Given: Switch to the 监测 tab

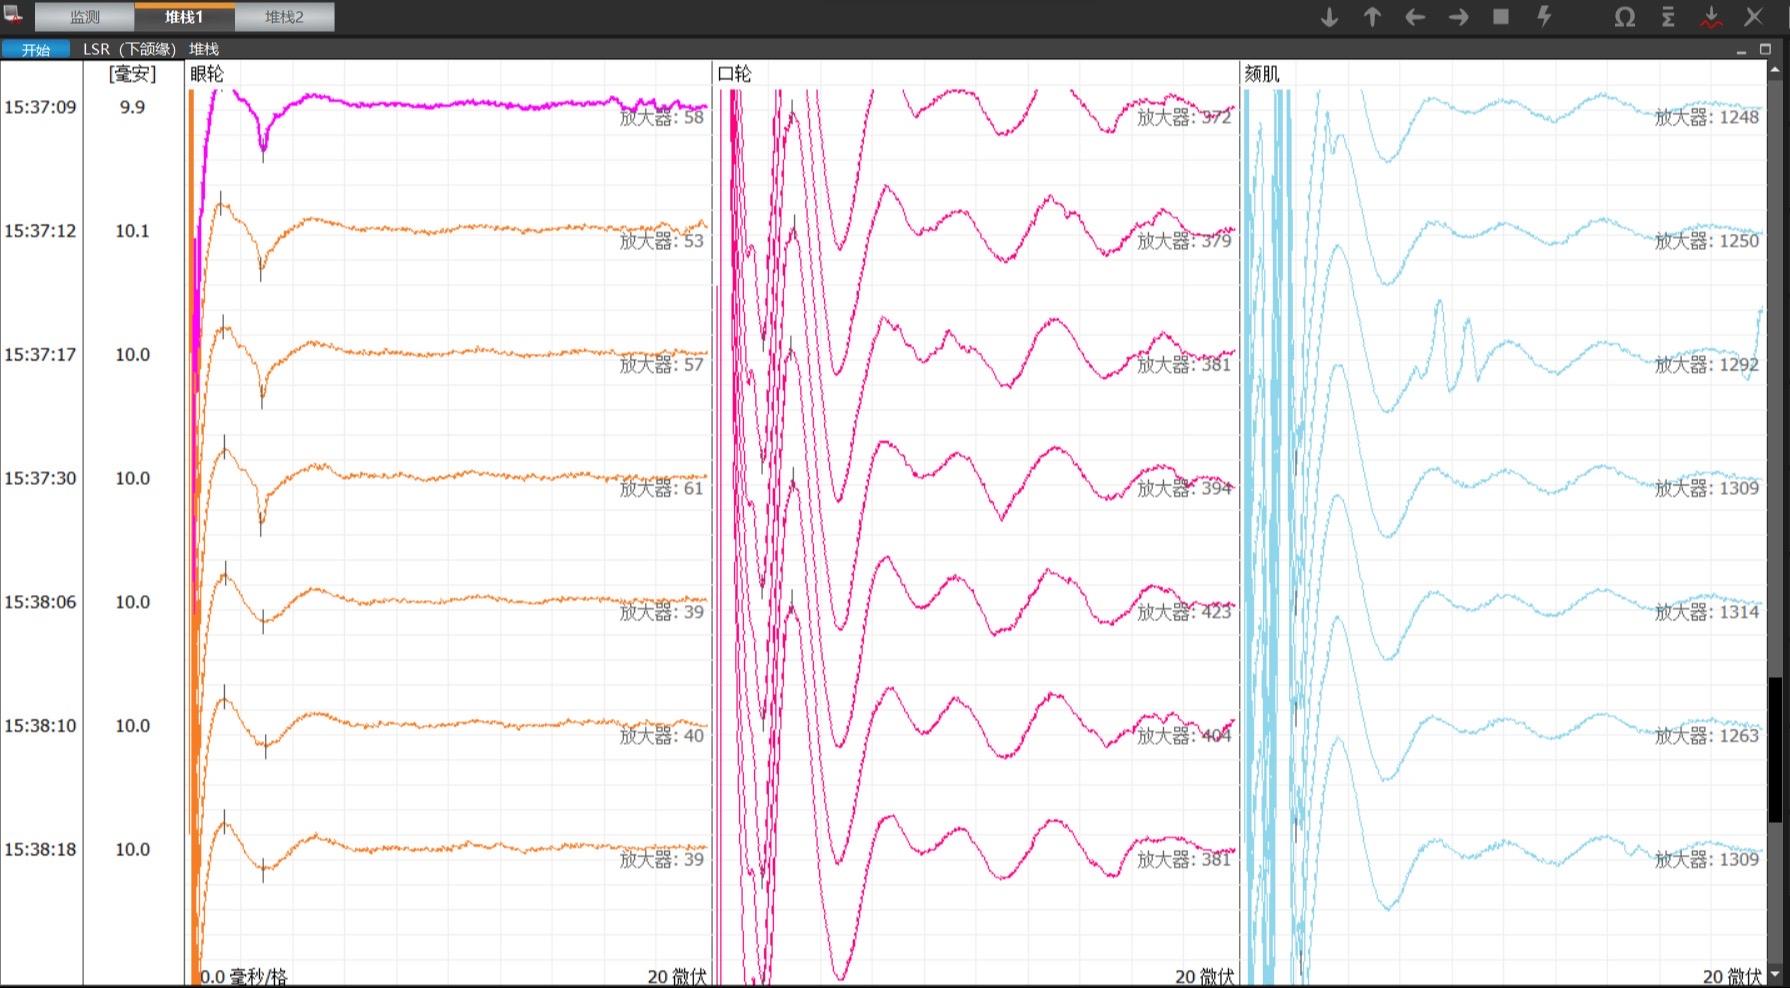Looking at the screenshot, I should [x=85, y=17].
